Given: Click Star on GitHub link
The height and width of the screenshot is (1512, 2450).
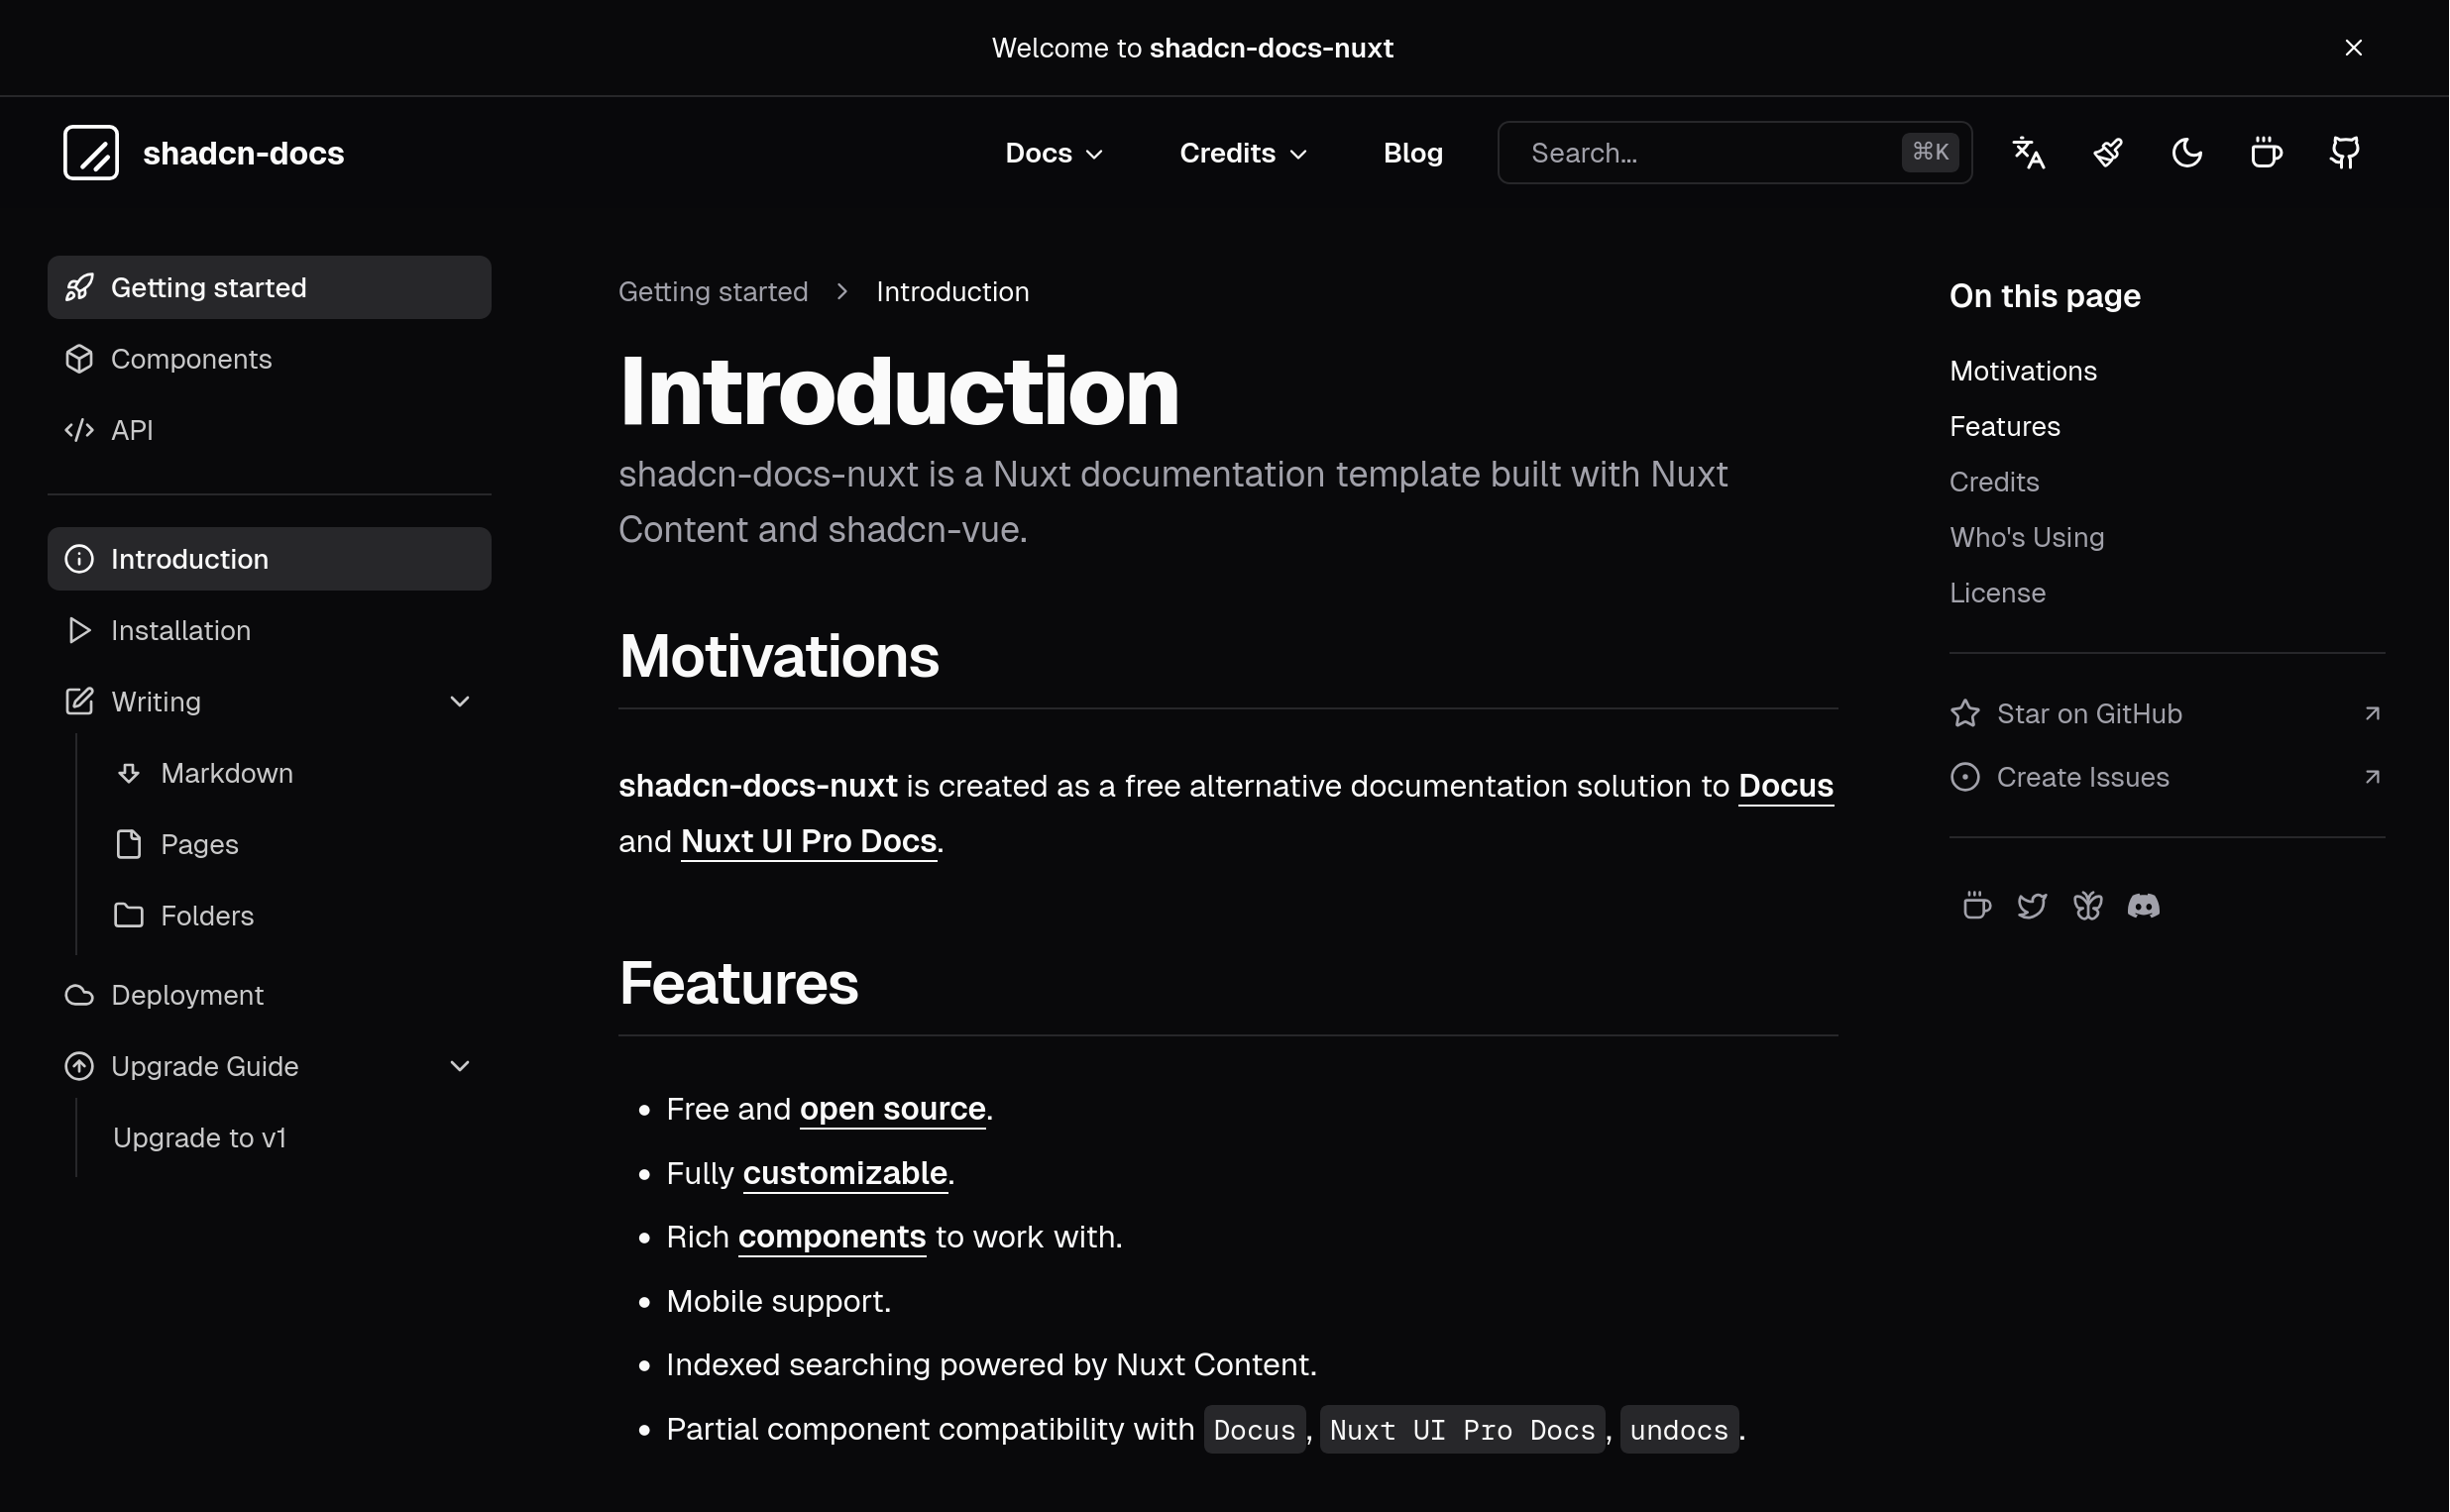Looking at the screenshot, I should pos(2088,714).
